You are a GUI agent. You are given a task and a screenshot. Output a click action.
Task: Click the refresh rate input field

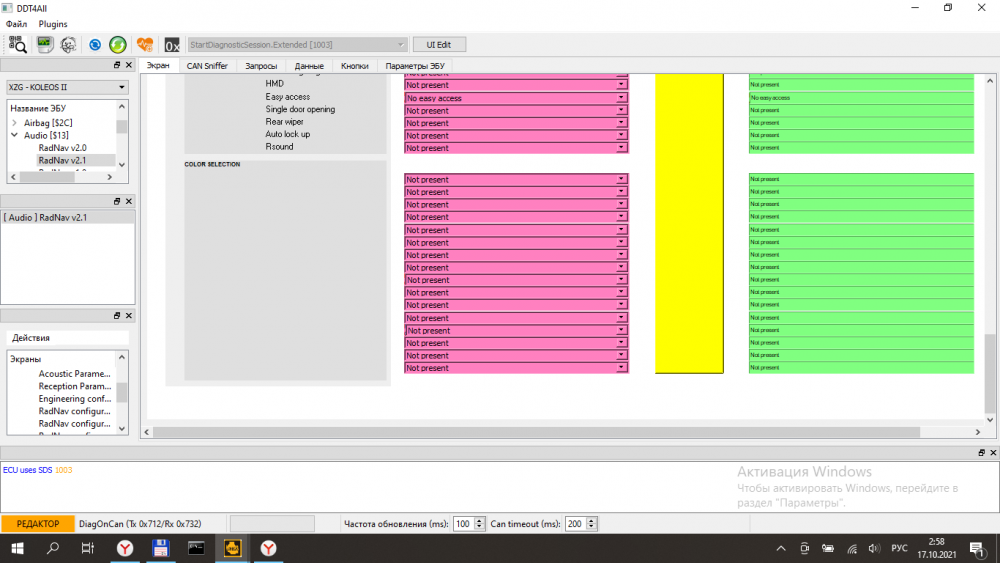(463, 523)
